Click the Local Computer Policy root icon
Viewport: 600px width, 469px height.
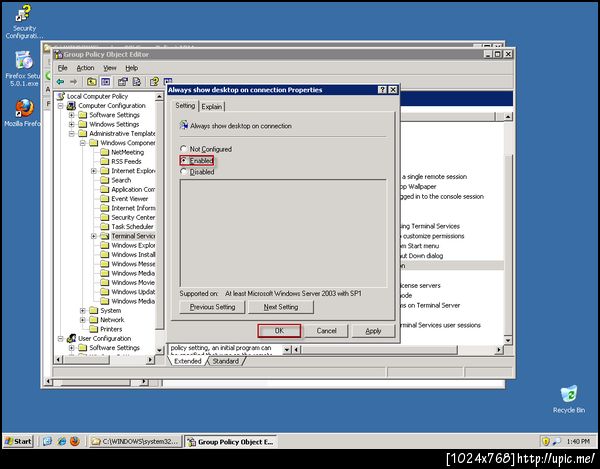click(x=61, y=96)
